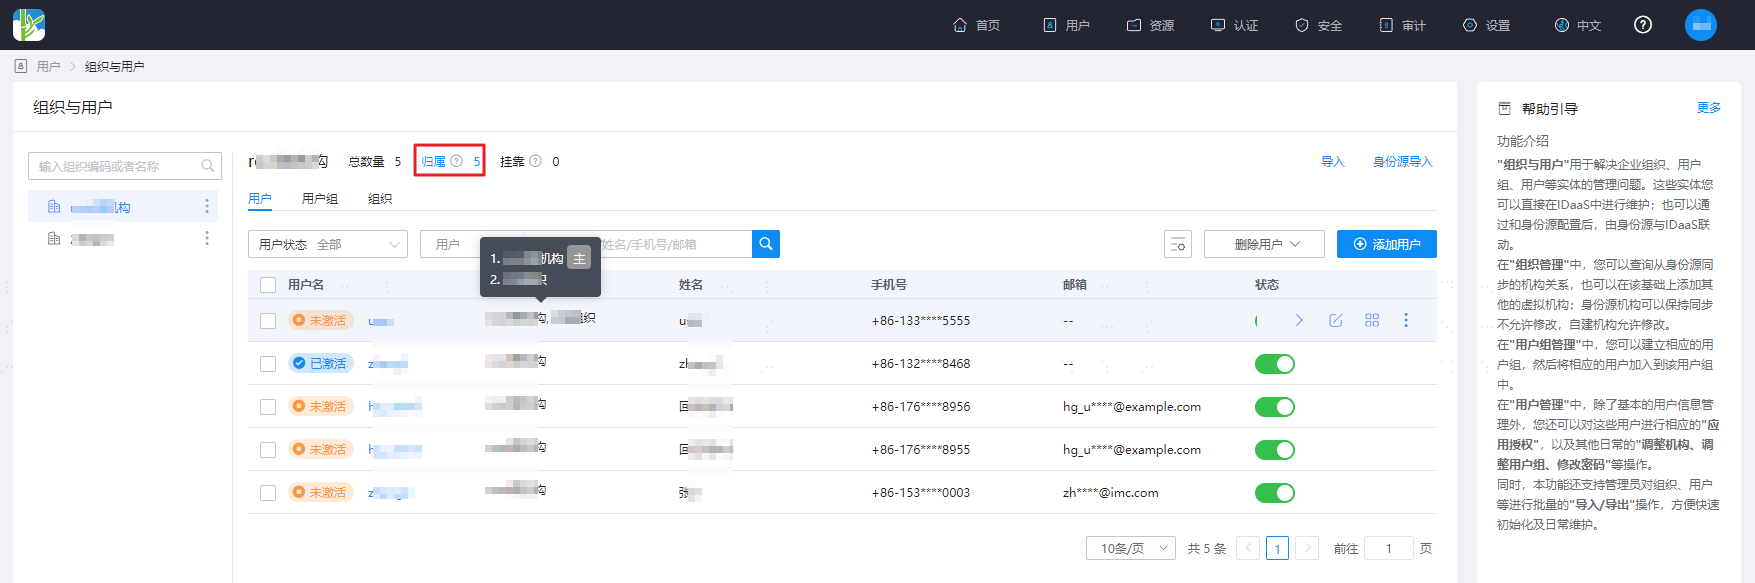The image size is (1755, 583).
Task: Open the three-dot more menu in first row
Action: click(x=1406, y=320)
